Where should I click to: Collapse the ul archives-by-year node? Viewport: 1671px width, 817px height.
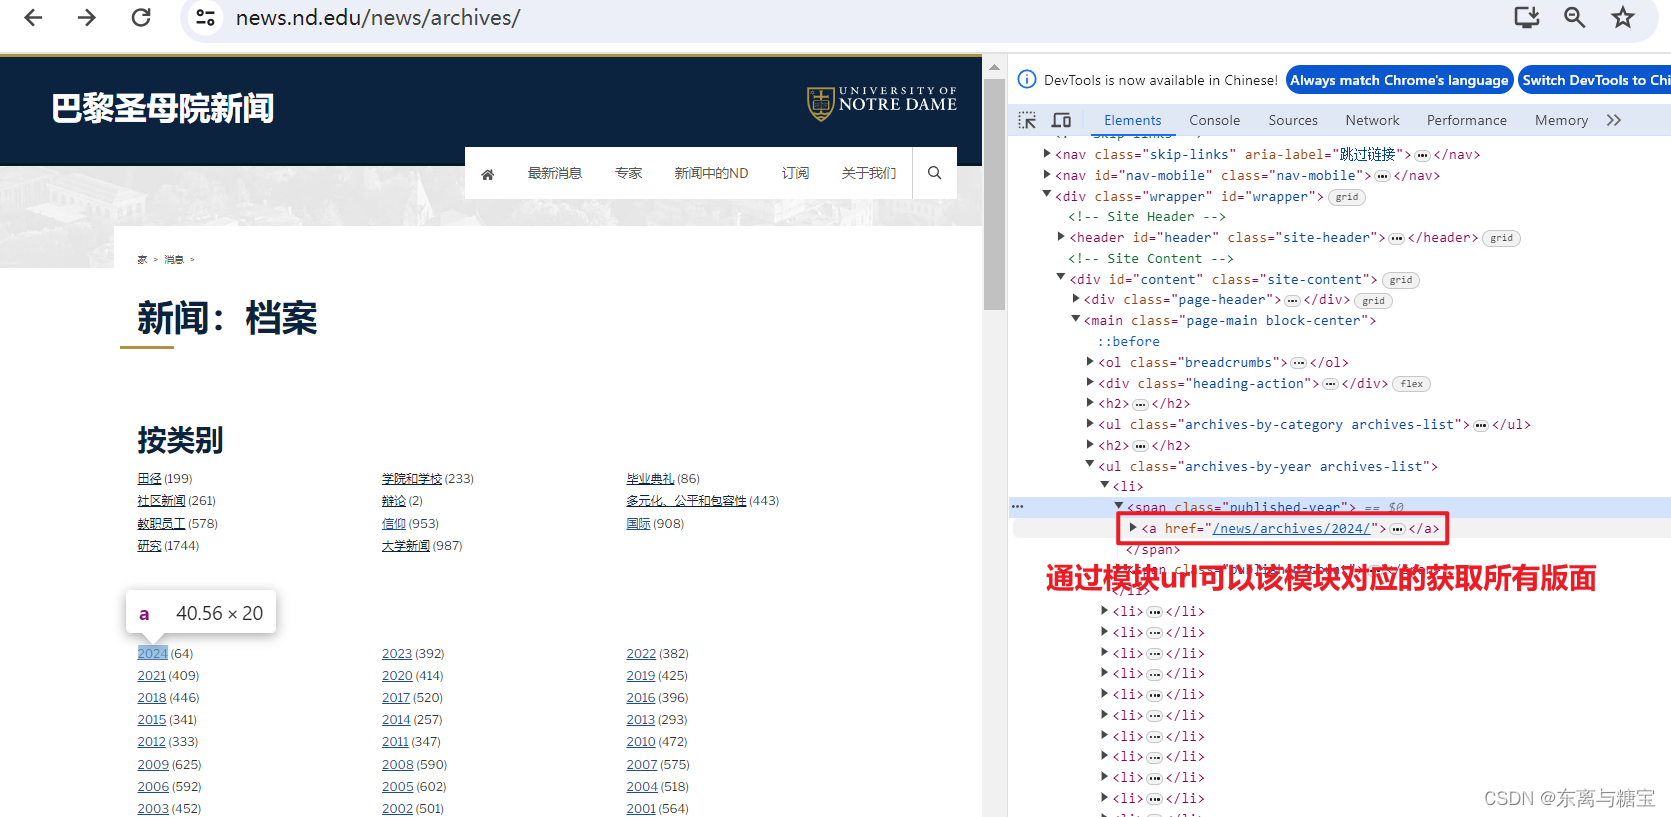click(1090, 465)
